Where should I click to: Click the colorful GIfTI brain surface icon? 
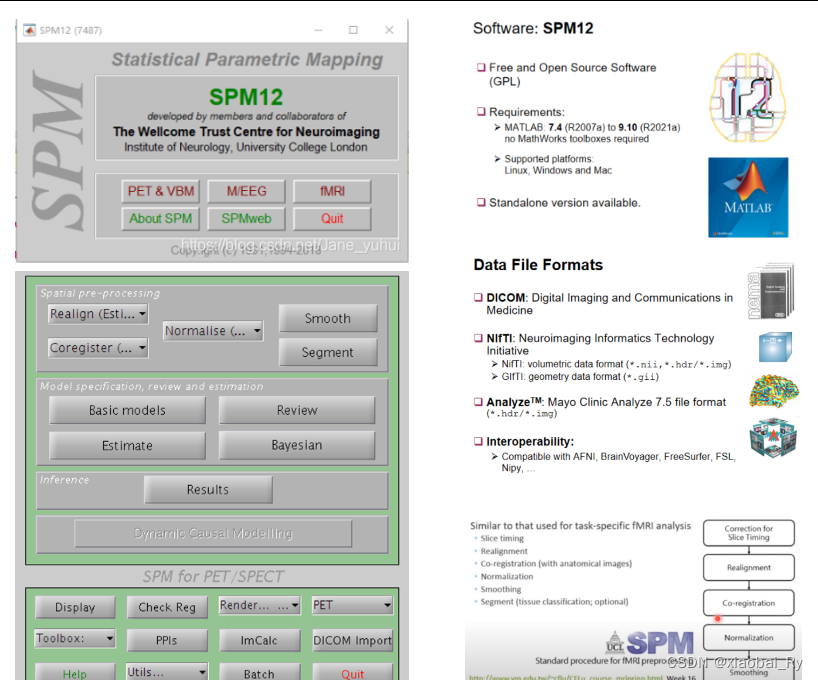774,391
